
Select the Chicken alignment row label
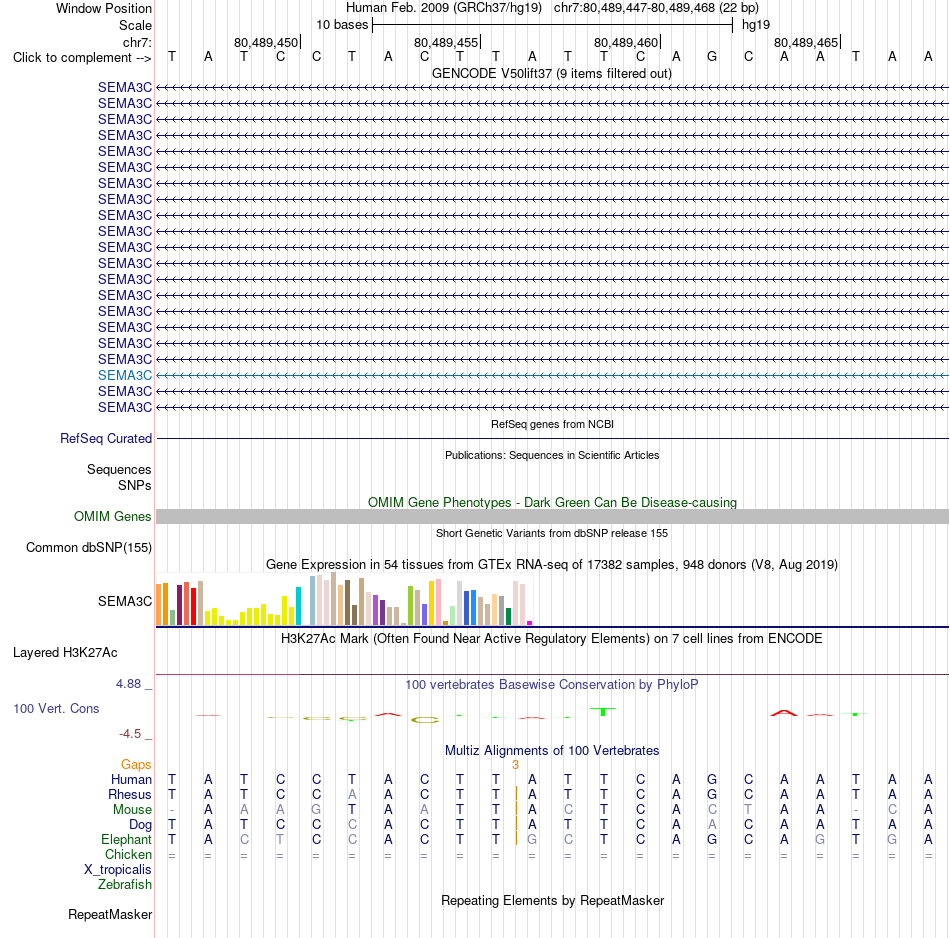[x=128, y=855]
